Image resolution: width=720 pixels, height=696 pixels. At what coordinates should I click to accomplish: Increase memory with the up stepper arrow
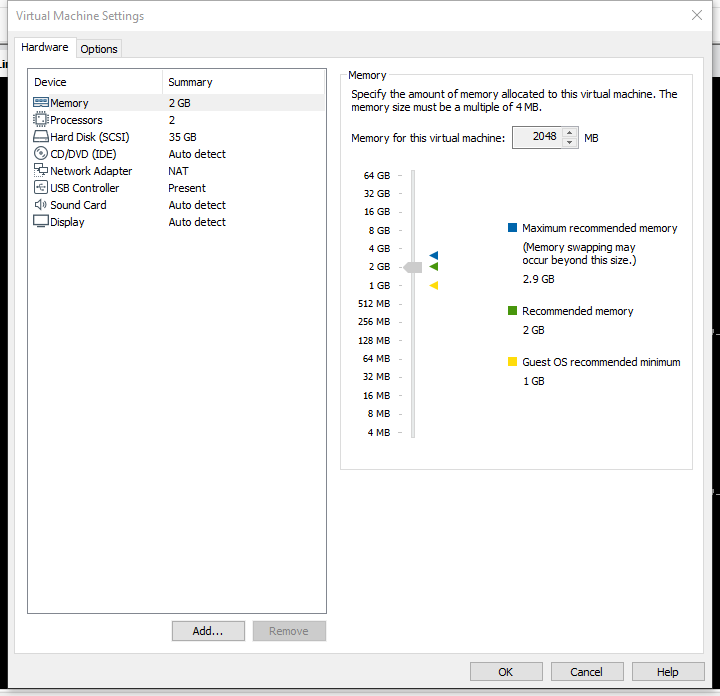click(570, 133)
